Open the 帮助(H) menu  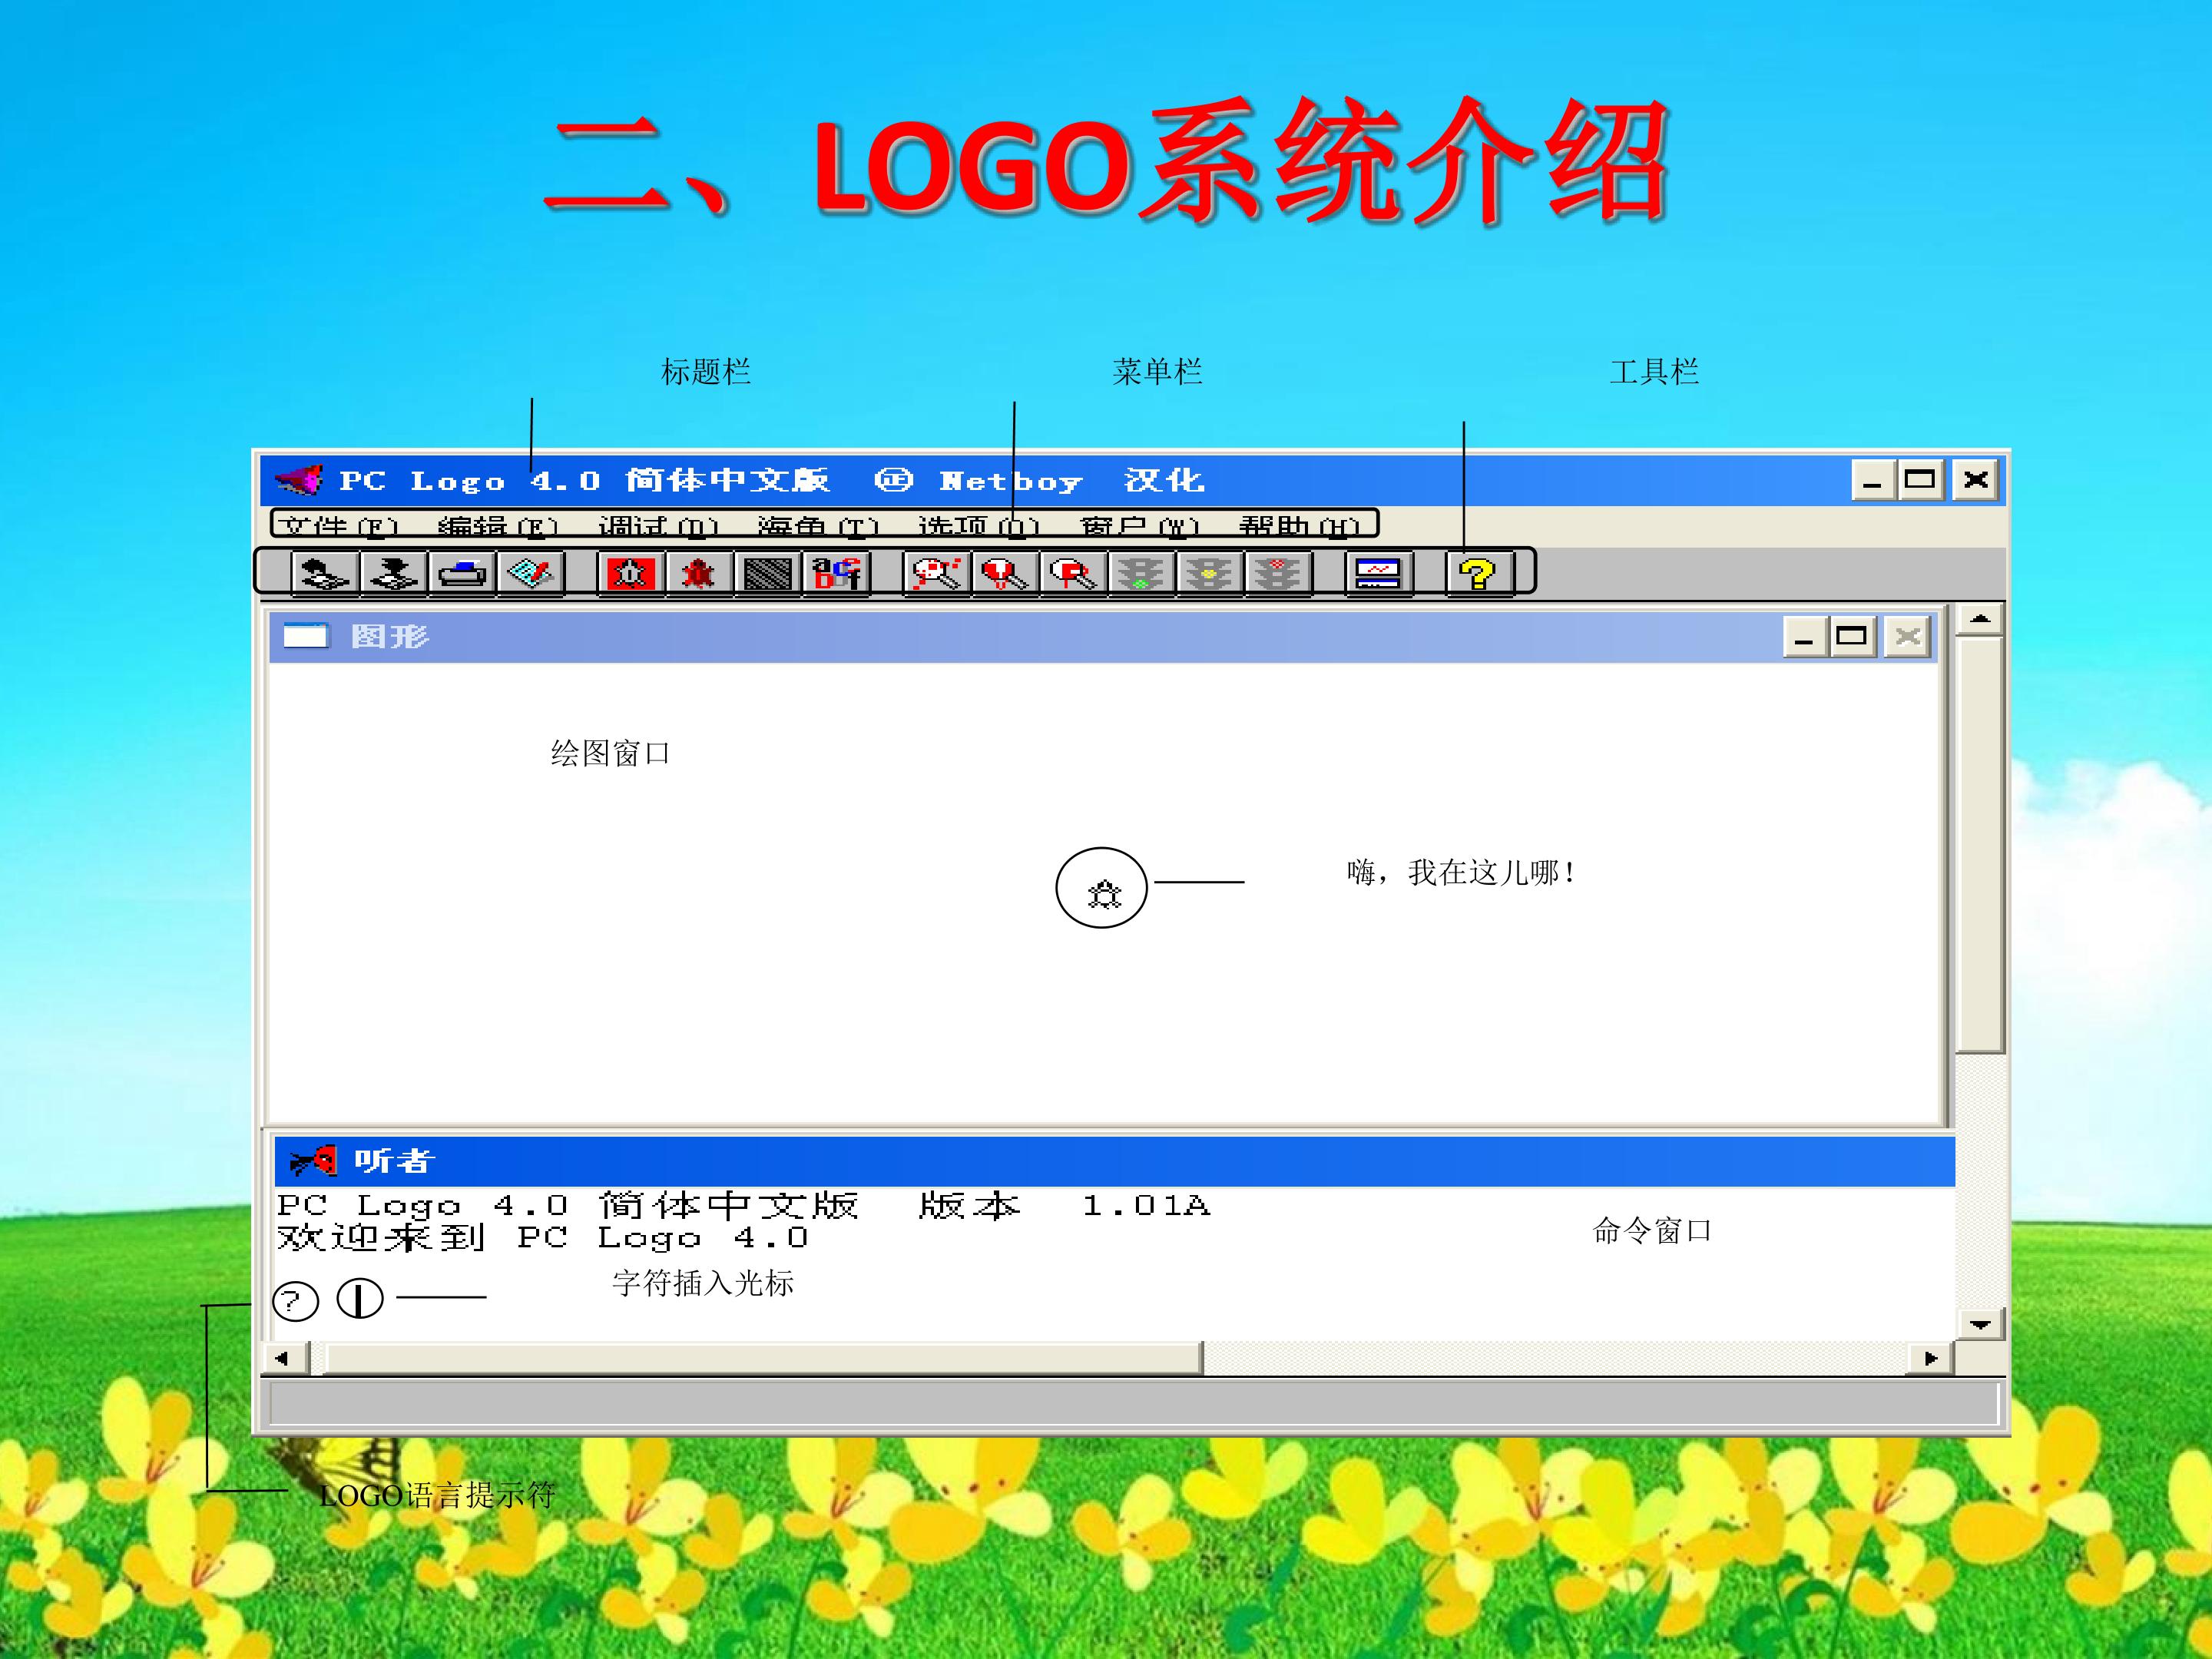[1298, 526]
